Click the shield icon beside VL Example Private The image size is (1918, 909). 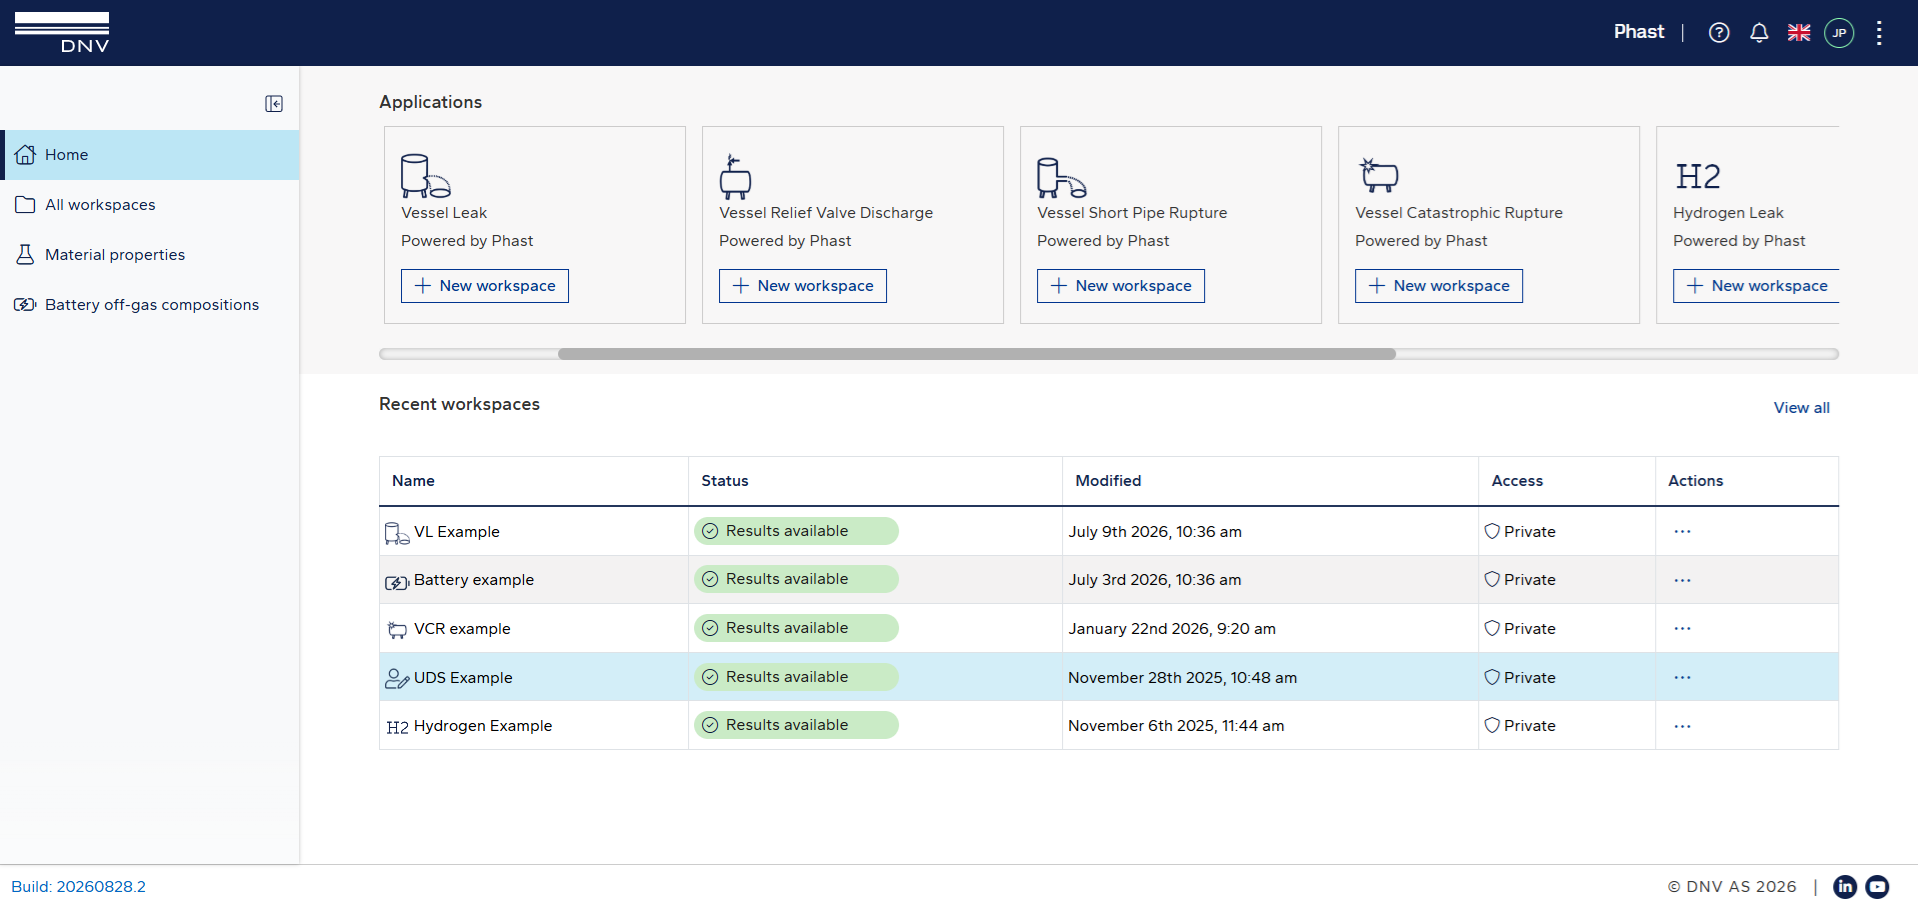pyautogui.click(x=1492, y=532)
